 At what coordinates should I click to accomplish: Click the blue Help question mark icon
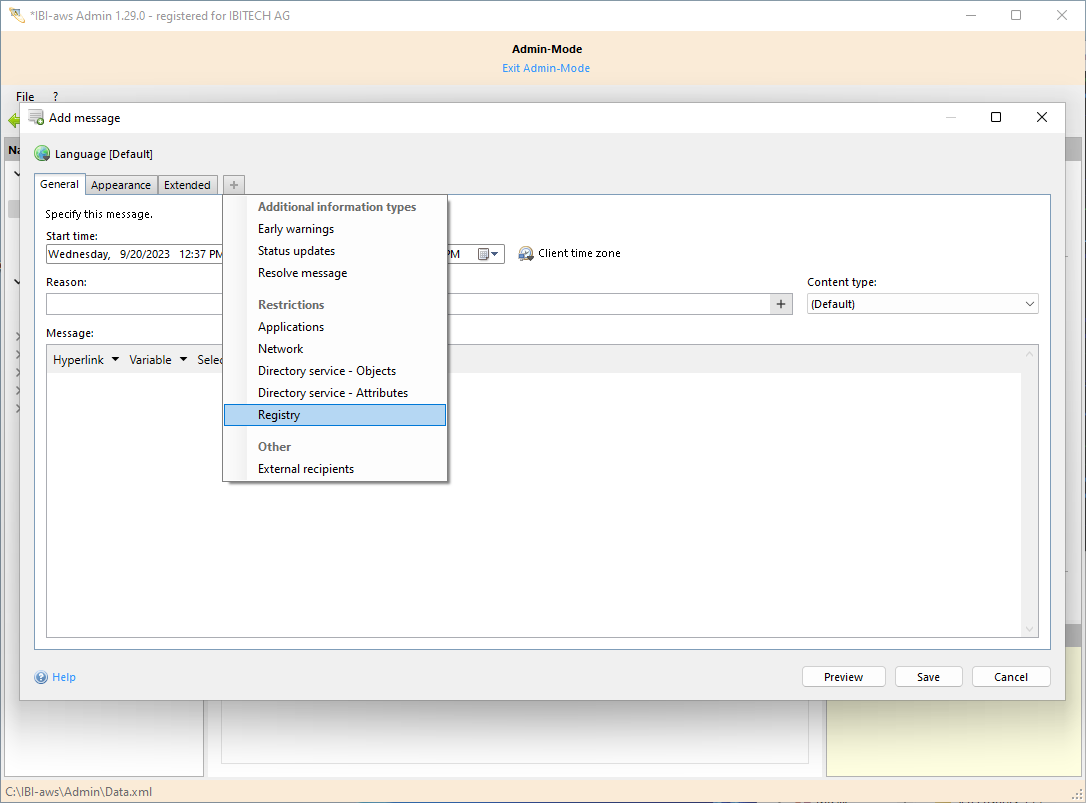(41, 677)
